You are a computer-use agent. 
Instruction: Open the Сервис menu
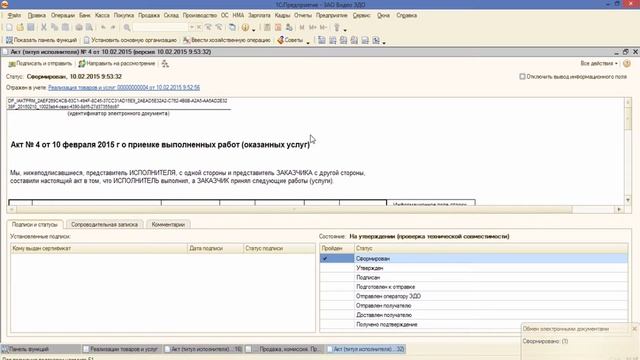(361, 16)
